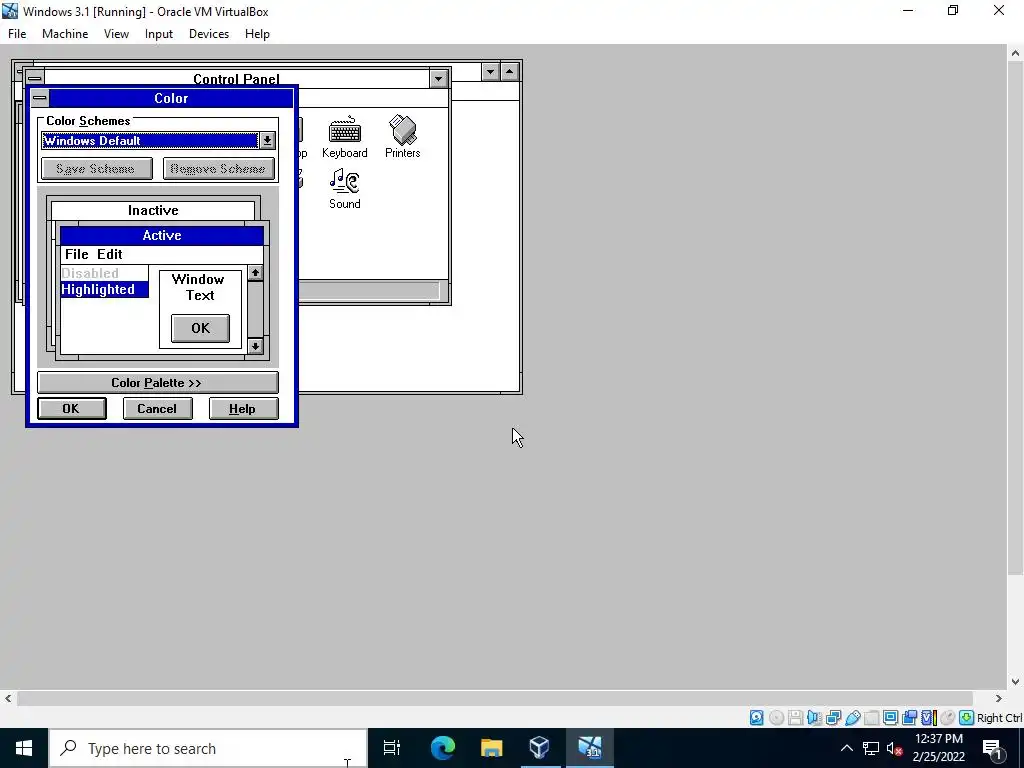Viewport: 1024px width, 768px height.
Task: Open the Printers icon in Control Panel
Action: click(402, 137)
